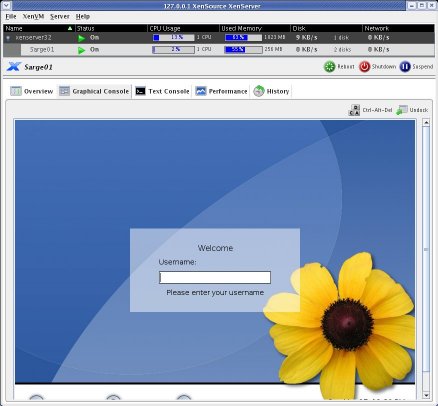Click the xenserver32 used memory bar
Viewport: 438px width, 406px height.
tap(243, 37)
